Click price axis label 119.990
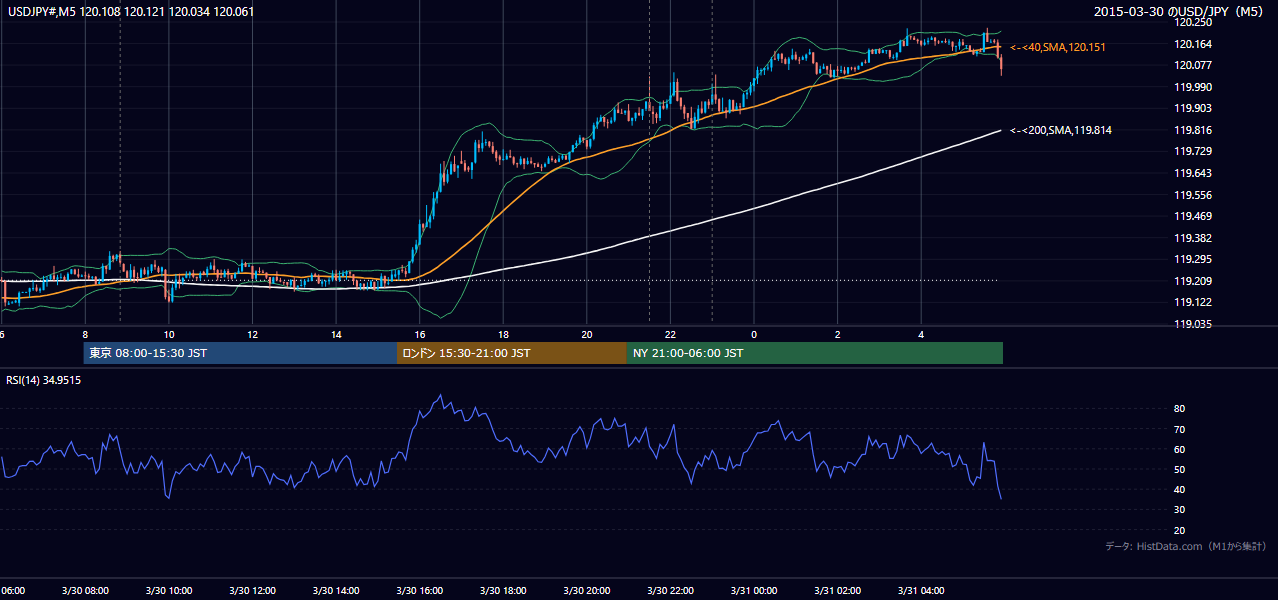This screenshot has width=1278, height=600. pyautogui.click(x=1192, y=87)
